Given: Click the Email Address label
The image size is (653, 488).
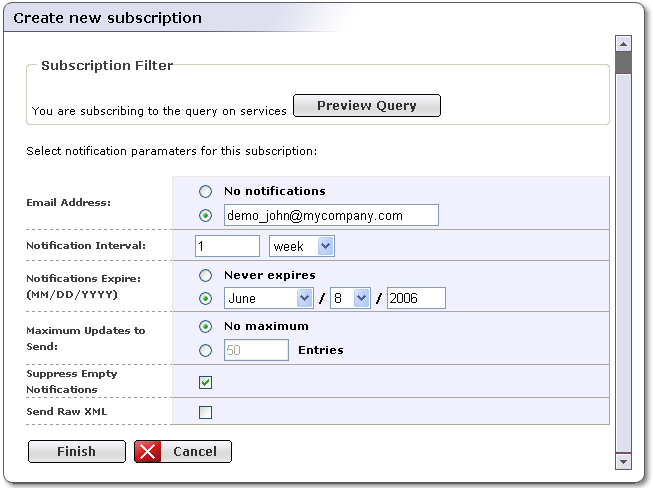Looking at the screenshot, I should (x=69, y=203).
